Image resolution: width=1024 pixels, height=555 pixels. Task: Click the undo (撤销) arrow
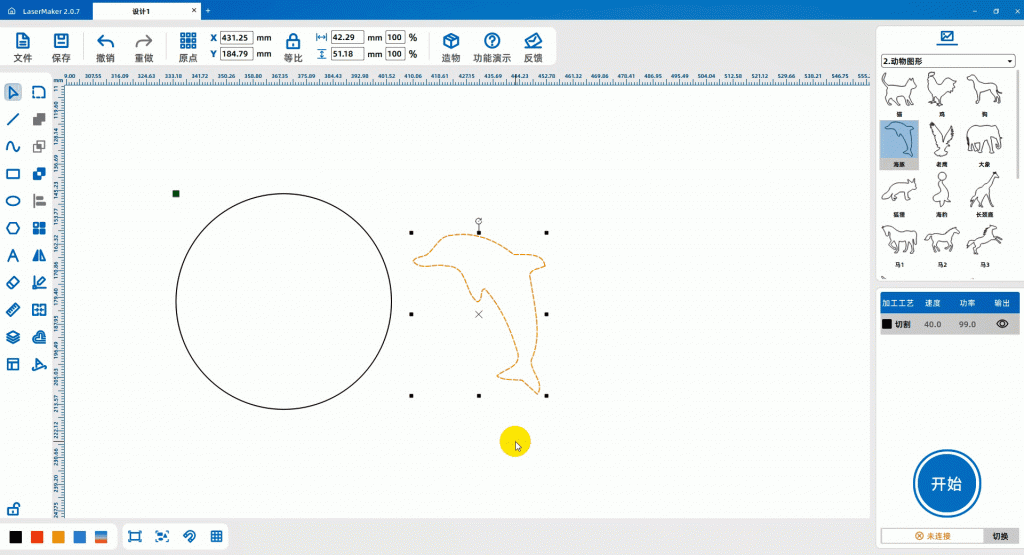click(105, 41)
